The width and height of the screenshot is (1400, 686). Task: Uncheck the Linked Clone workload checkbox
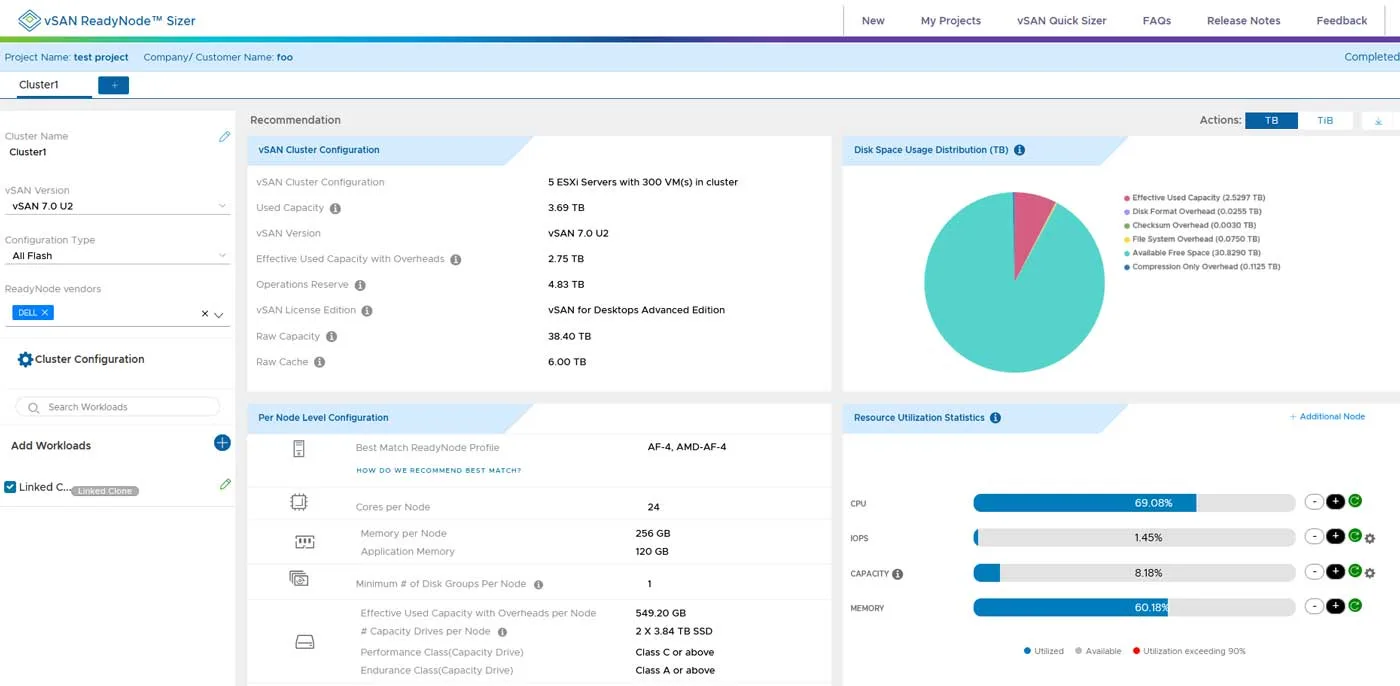[10, 487]
